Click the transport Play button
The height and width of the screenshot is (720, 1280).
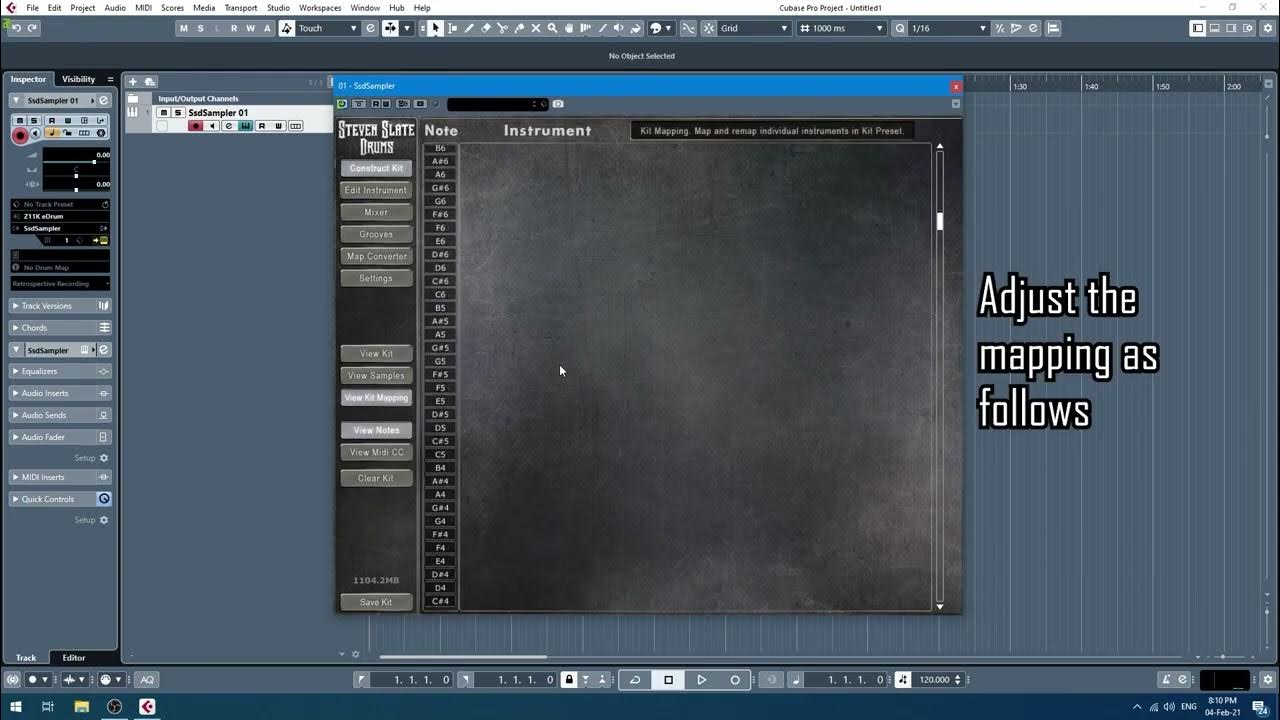point(702,680)
